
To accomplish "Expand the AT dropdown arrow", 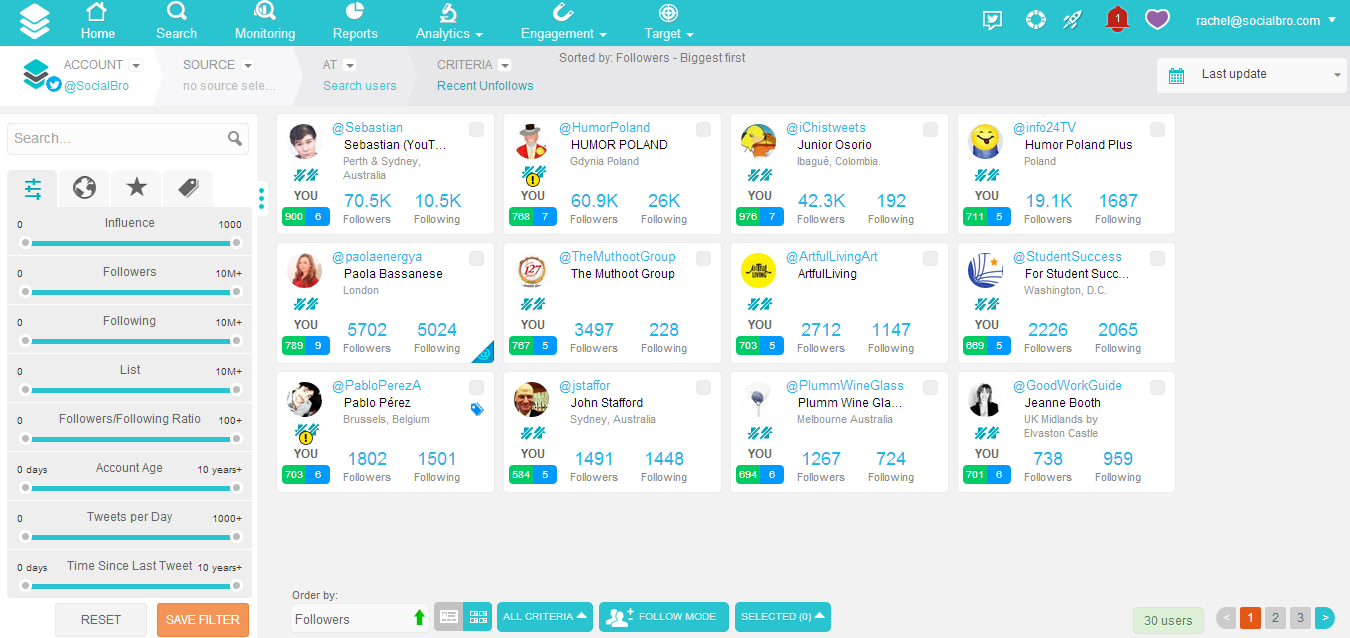I will [350, 65].
